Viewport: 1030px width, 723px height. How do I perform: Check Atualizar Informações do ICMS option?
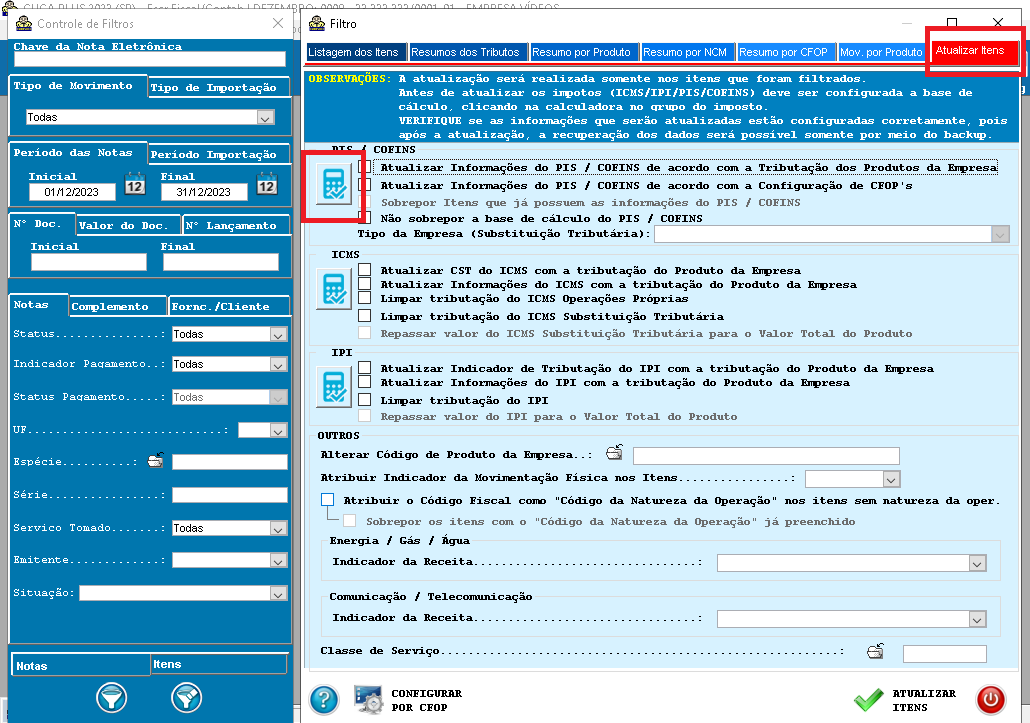pos(365,284)
